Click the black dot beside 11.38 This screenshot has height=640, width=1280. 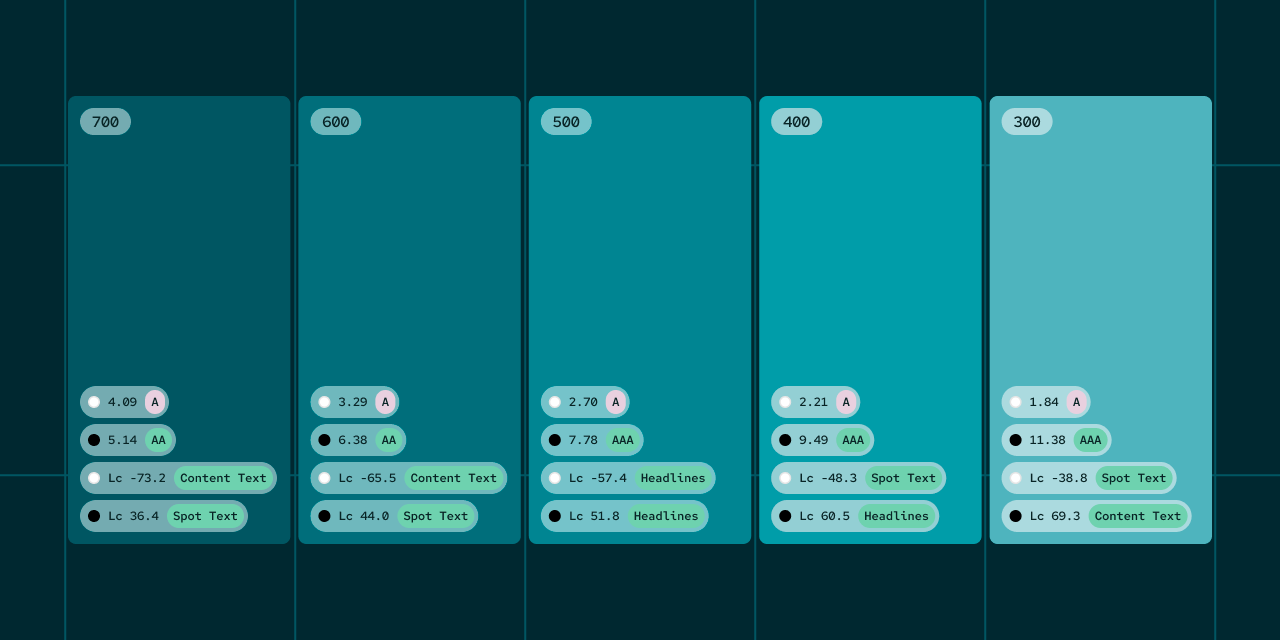(1016, 440)
